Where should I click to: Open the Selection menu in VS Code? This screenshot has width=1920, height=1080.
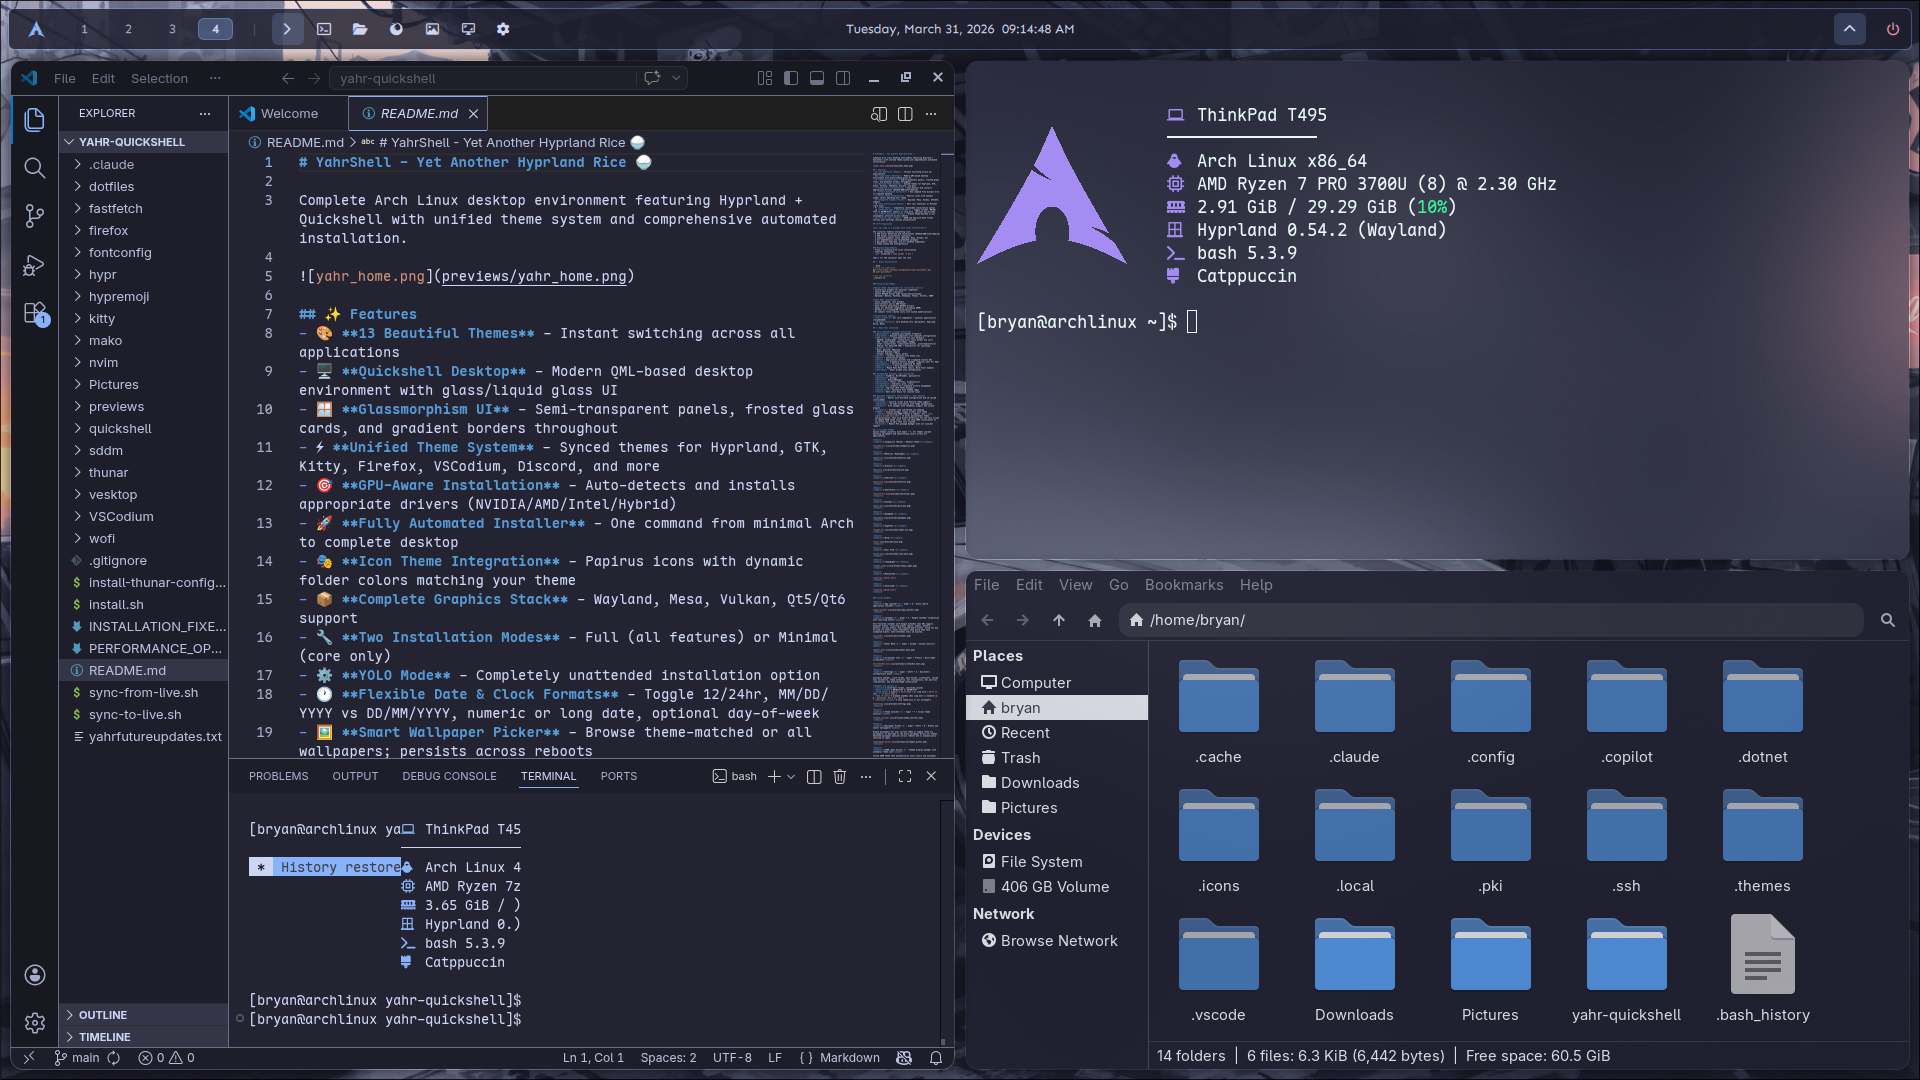click(159, 78)
